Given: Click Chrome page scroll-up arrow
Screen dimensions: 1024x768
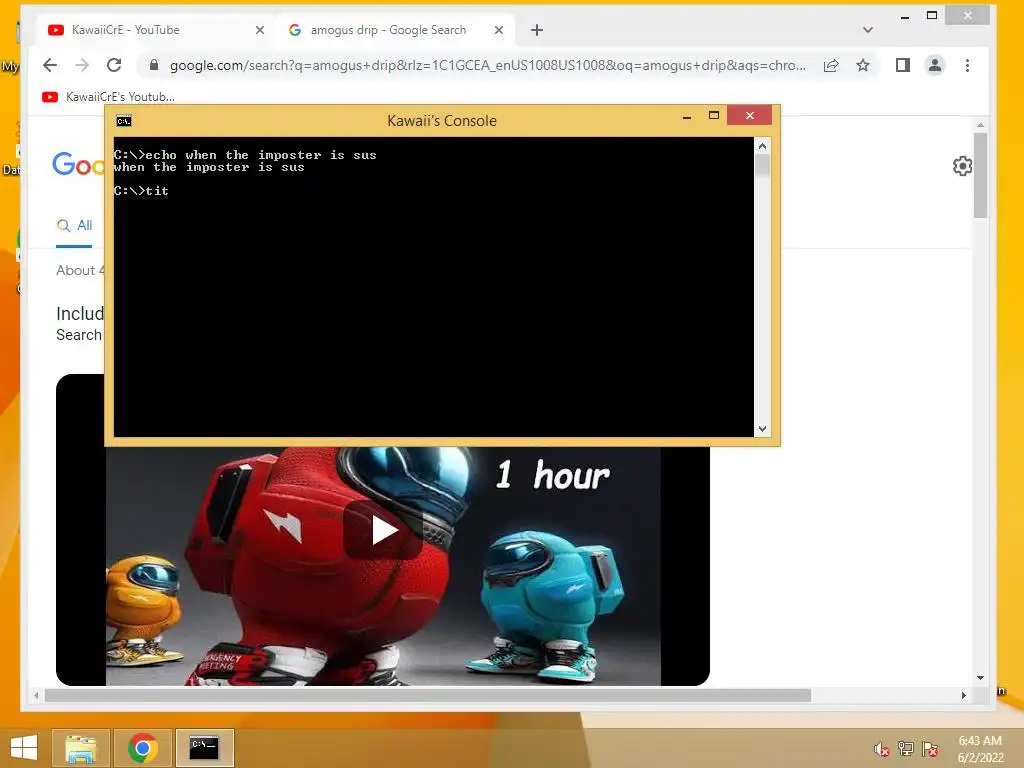Looking at the screenshot, I should [980, 124].
